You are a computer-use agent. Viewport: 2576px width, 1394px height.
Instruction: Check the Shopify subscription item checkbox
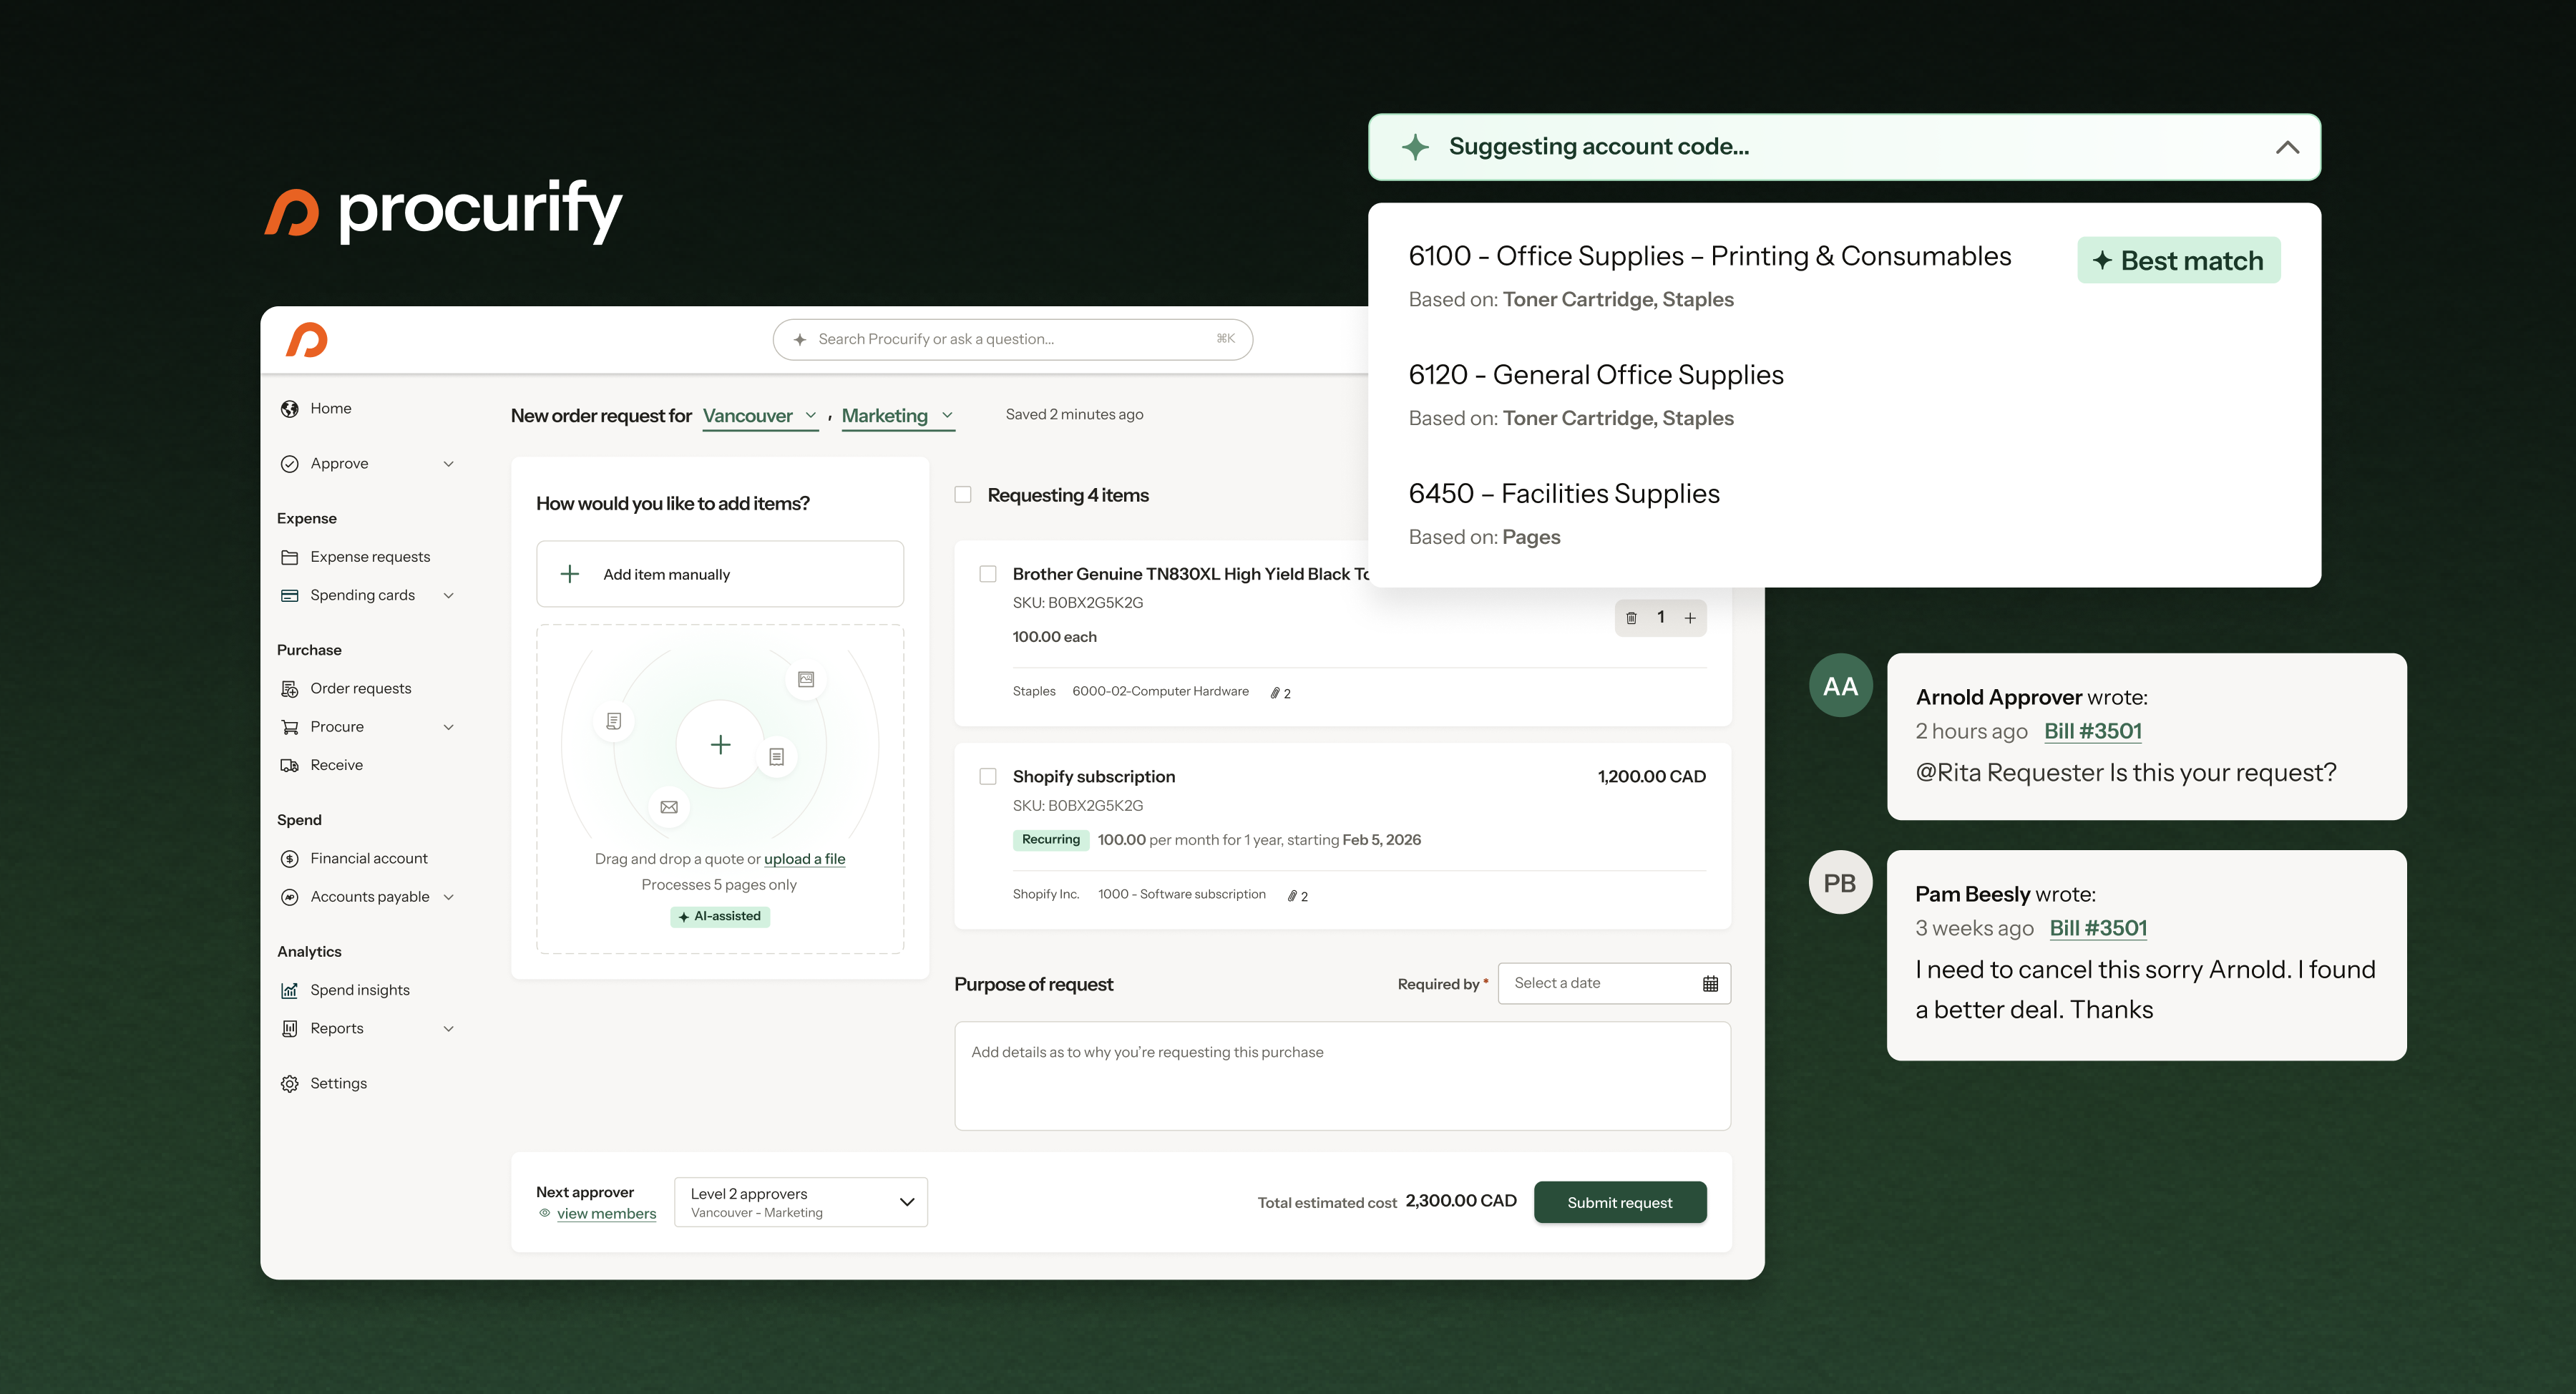click(988, 776)
